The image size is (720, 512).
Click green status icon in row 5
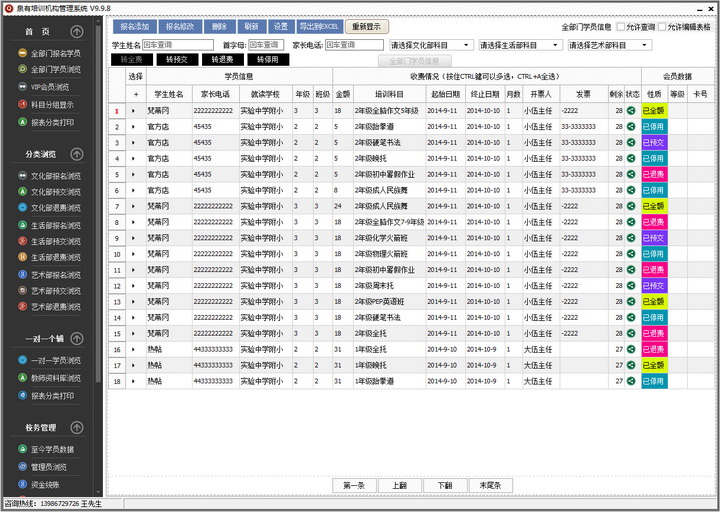tap(631, 174)
